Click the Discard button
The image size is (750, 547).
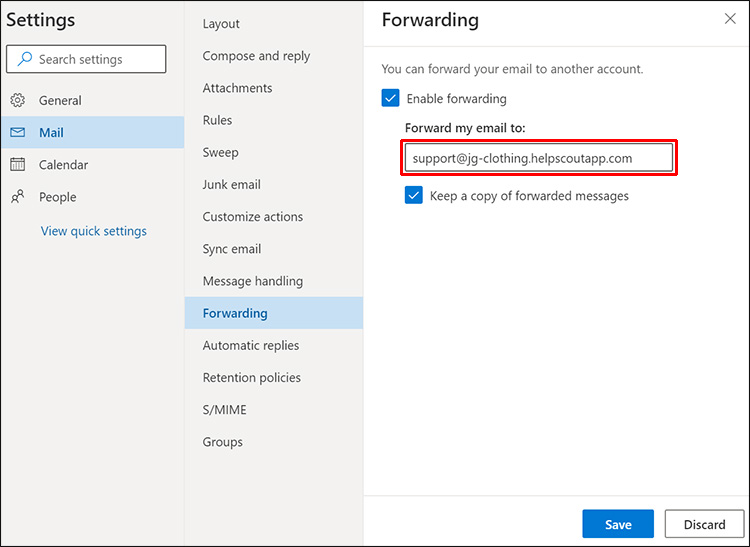coord(704,524)
